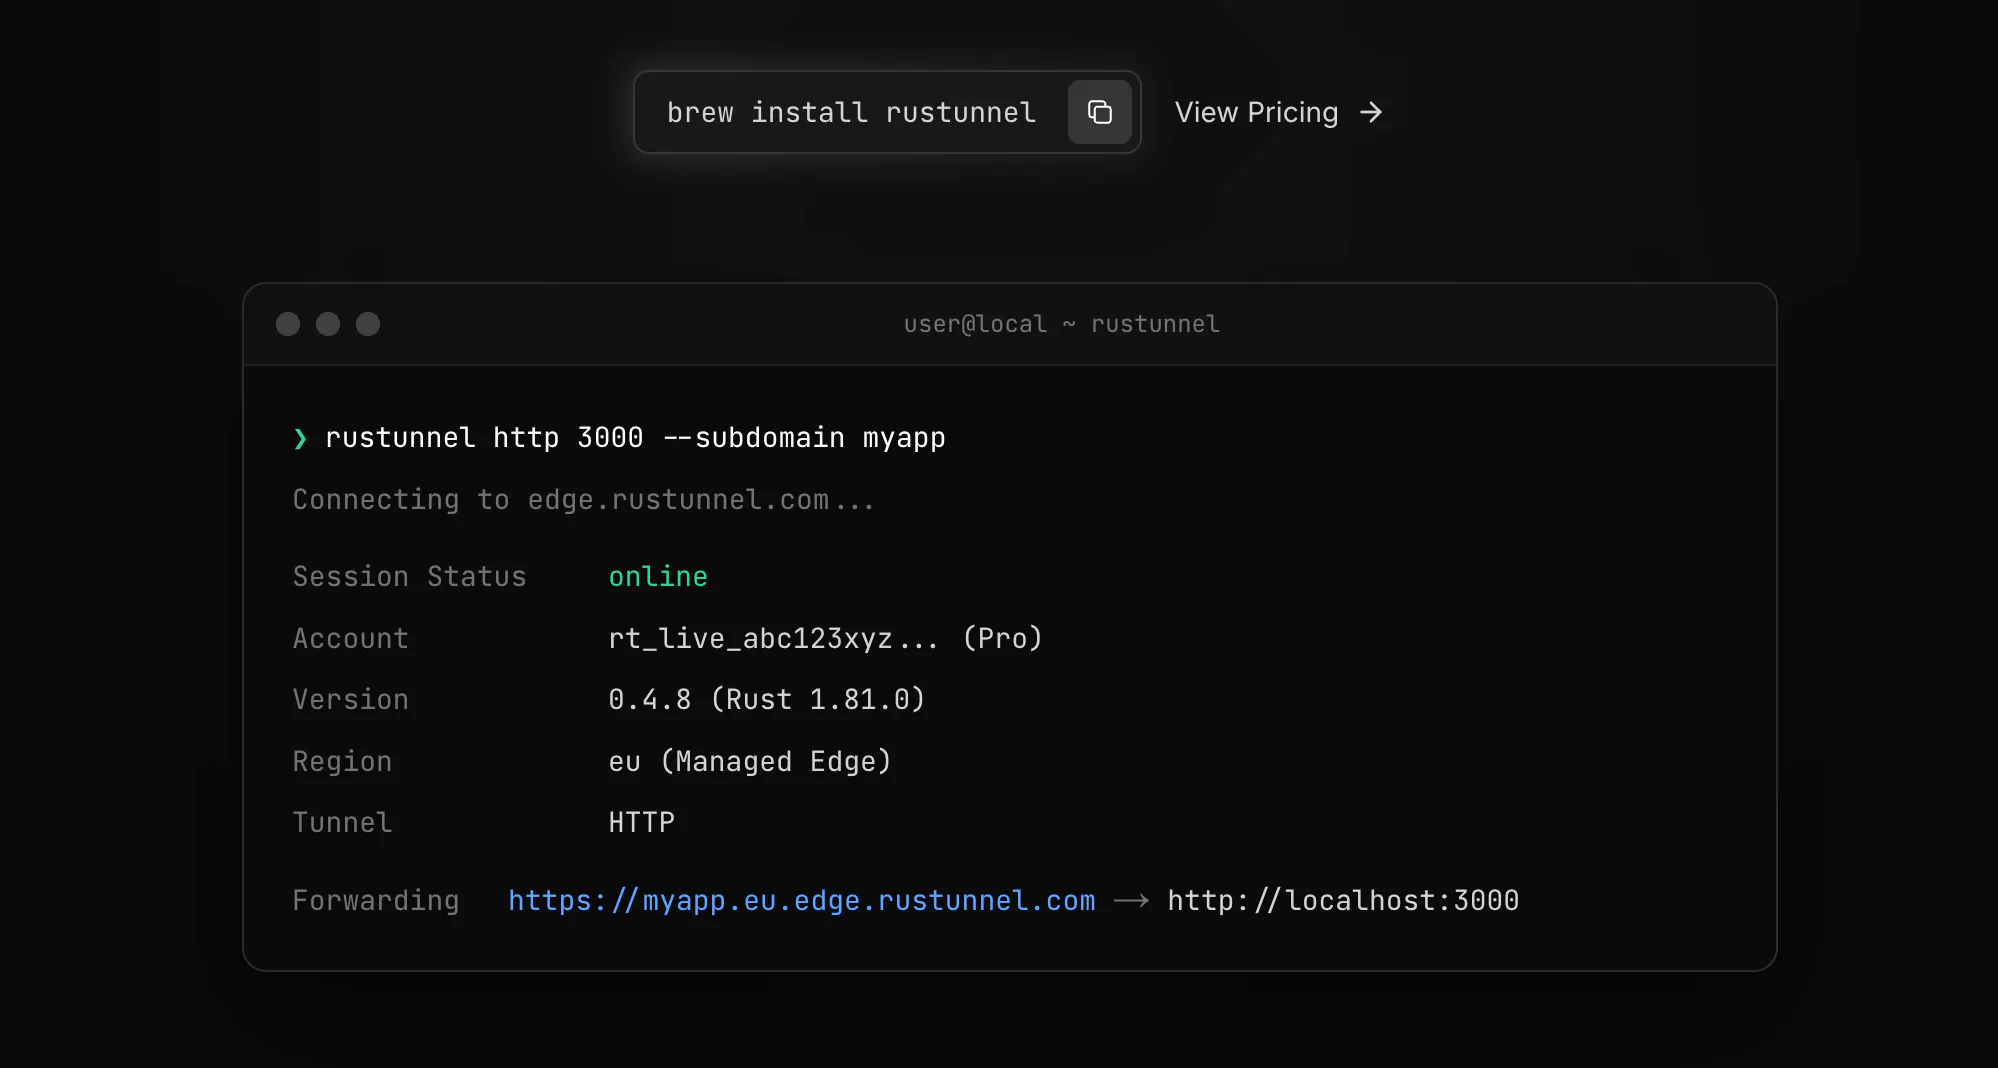The image size is (1998, 1068).
Task: Click the green 'online' status value
Action: click(x=658, y=577)
